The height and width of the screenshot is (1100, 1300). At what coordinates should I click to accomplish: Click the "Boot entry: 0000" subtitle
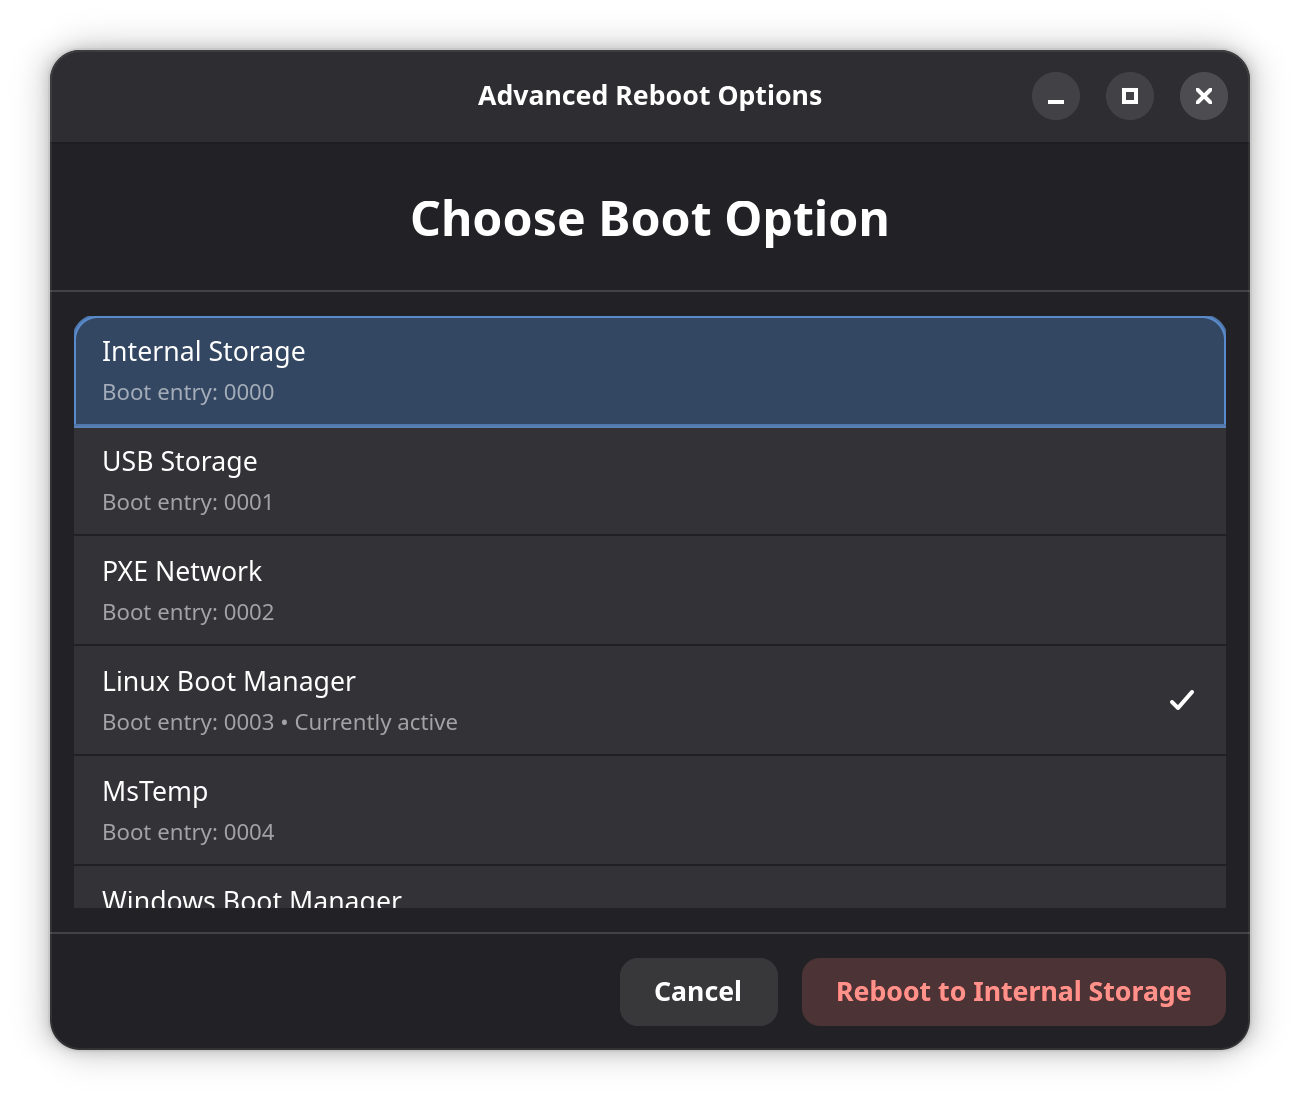point(188,393)
